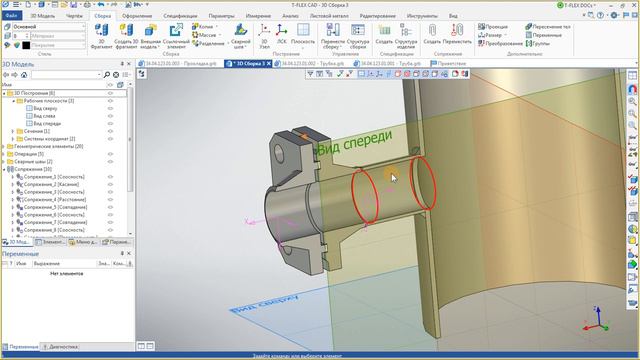Click the filter icon in viewport toolbar
Image resolution: width=640 pixels, height=360 pixels.
click(311, 74)
